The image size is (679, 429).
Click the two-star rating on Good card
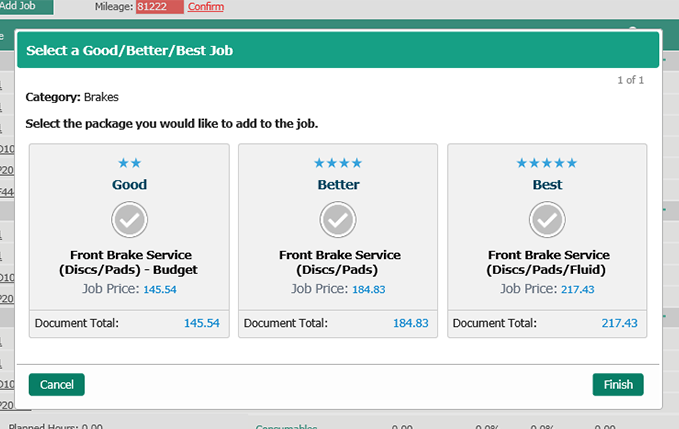click(x=130, y=163)
